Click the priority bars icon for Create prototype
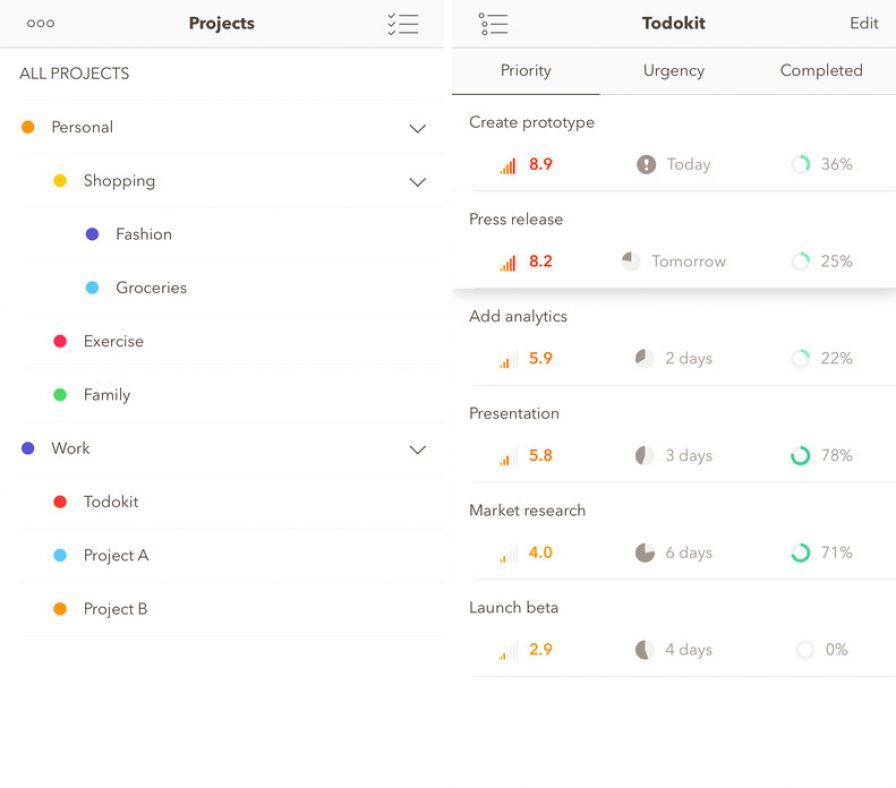The height and width of the screenshot is (788, 896). coord(506,164)
